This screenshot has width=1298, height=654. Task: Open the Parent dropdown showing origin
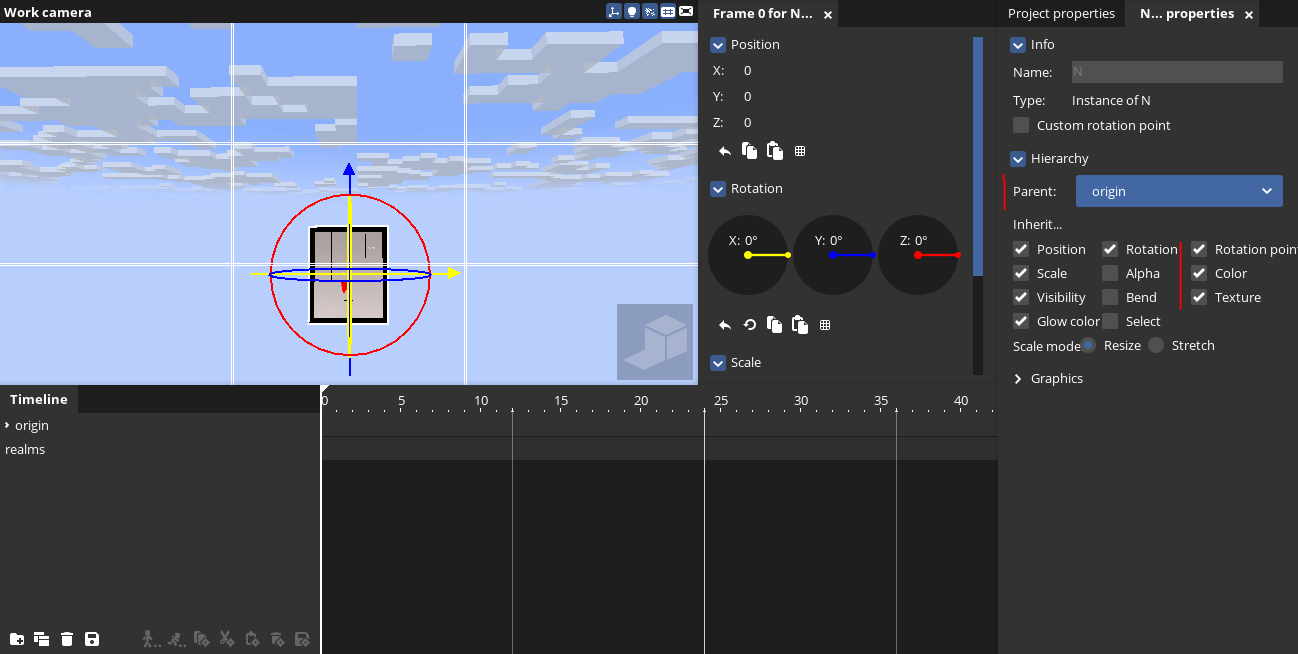(x=1179, y=191)
